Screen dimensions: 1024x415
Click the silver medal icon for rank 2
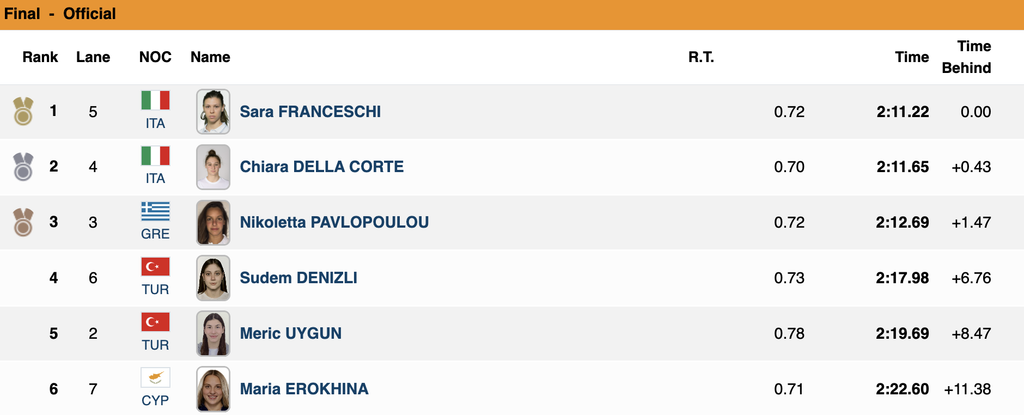point(23,167)
